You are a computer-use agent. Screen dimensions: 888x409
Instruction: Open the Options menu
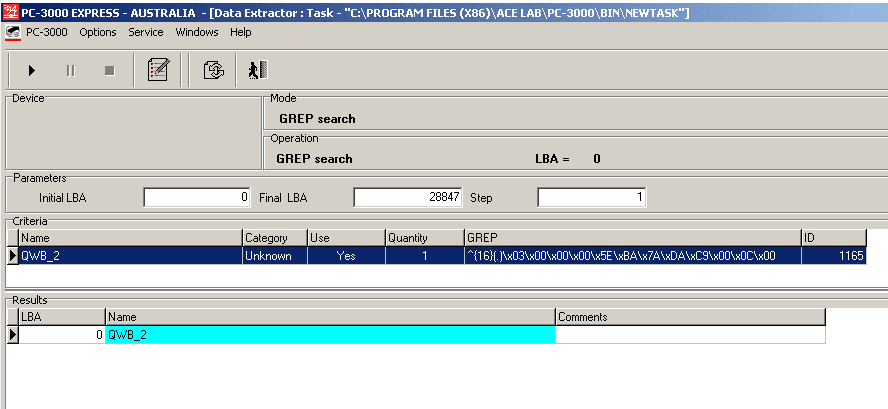coord(97,32)
